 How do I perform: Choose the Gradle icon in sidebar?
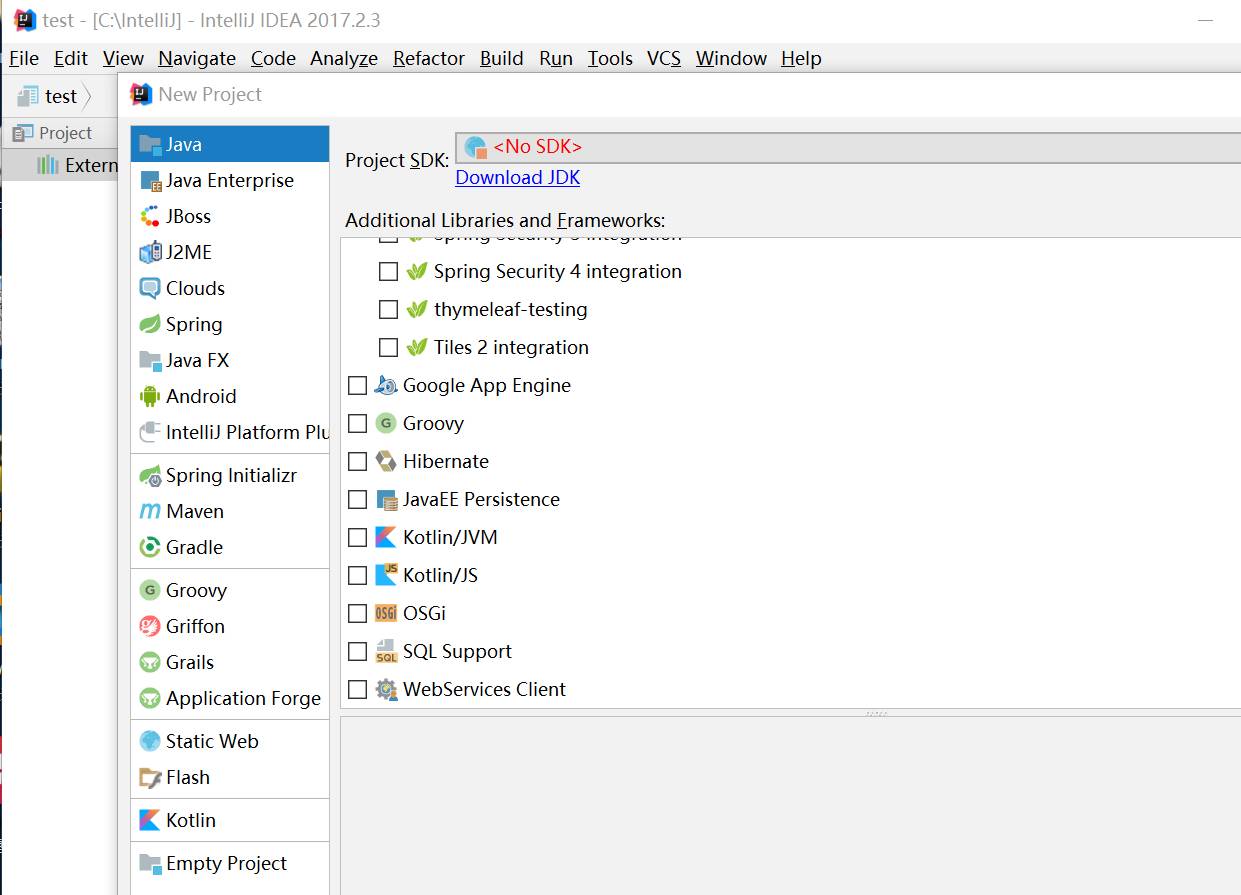coord(150,547)
